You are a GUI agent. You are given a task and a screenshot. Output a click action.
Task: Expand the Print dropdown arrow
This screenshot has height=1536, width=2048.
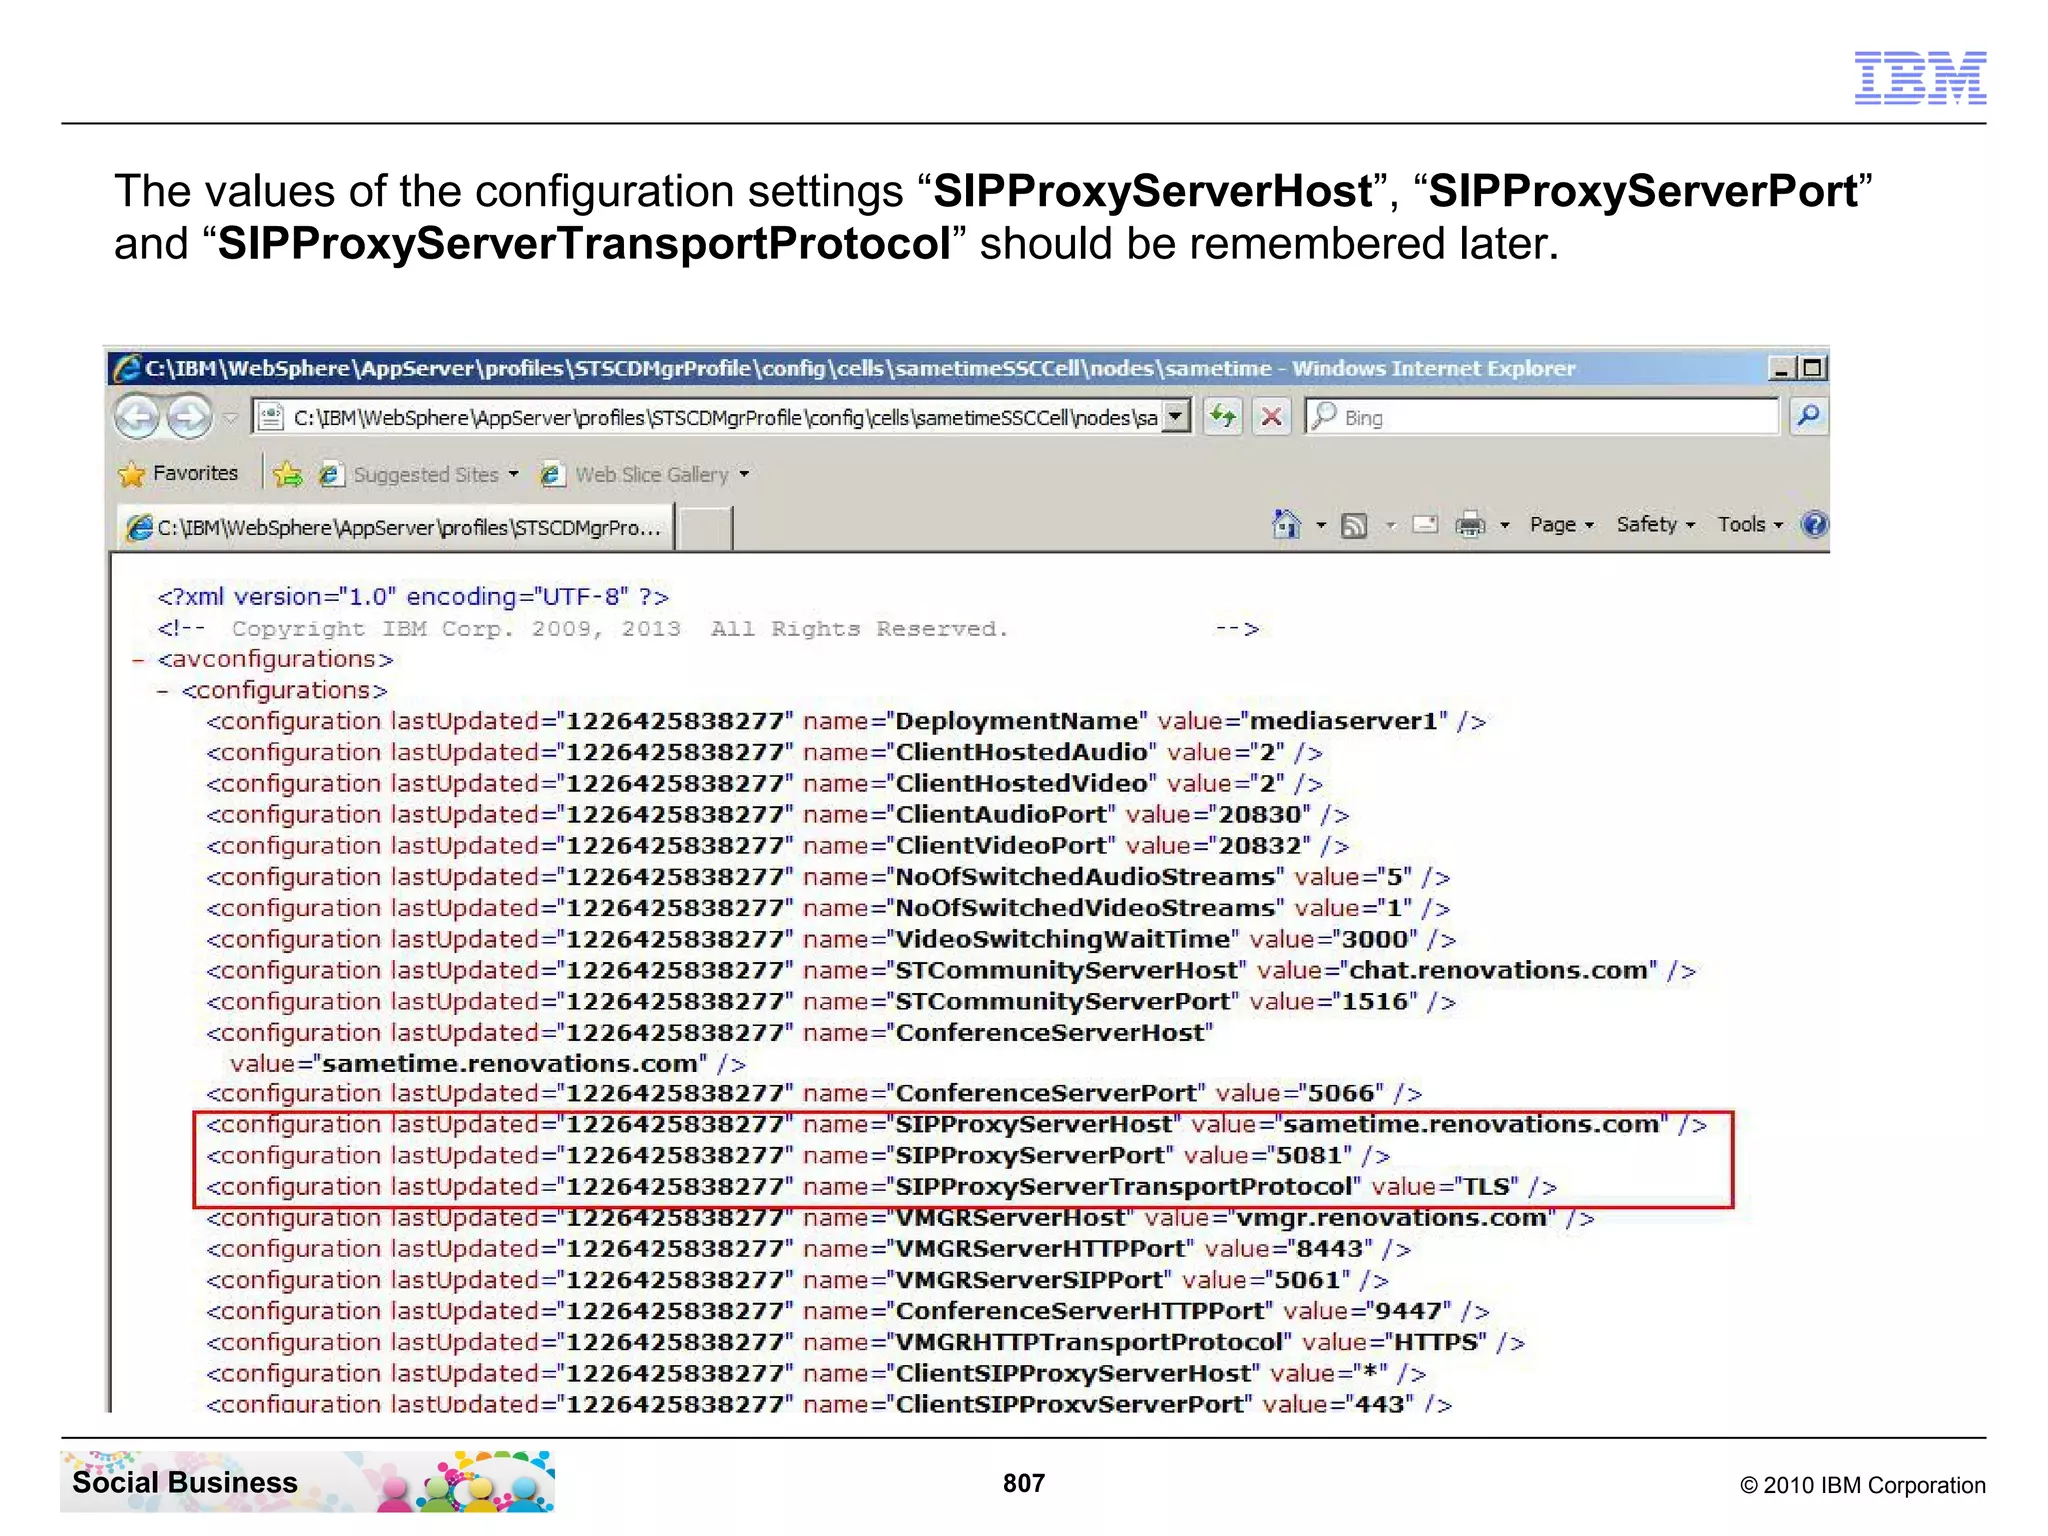coord(1504,525)
